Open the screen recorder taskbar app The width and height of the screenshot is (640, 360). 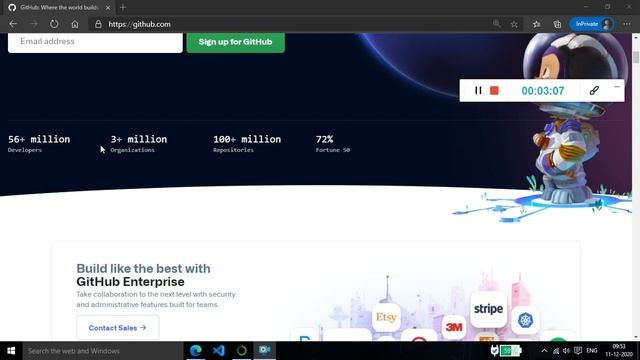(x=264, y=351)
